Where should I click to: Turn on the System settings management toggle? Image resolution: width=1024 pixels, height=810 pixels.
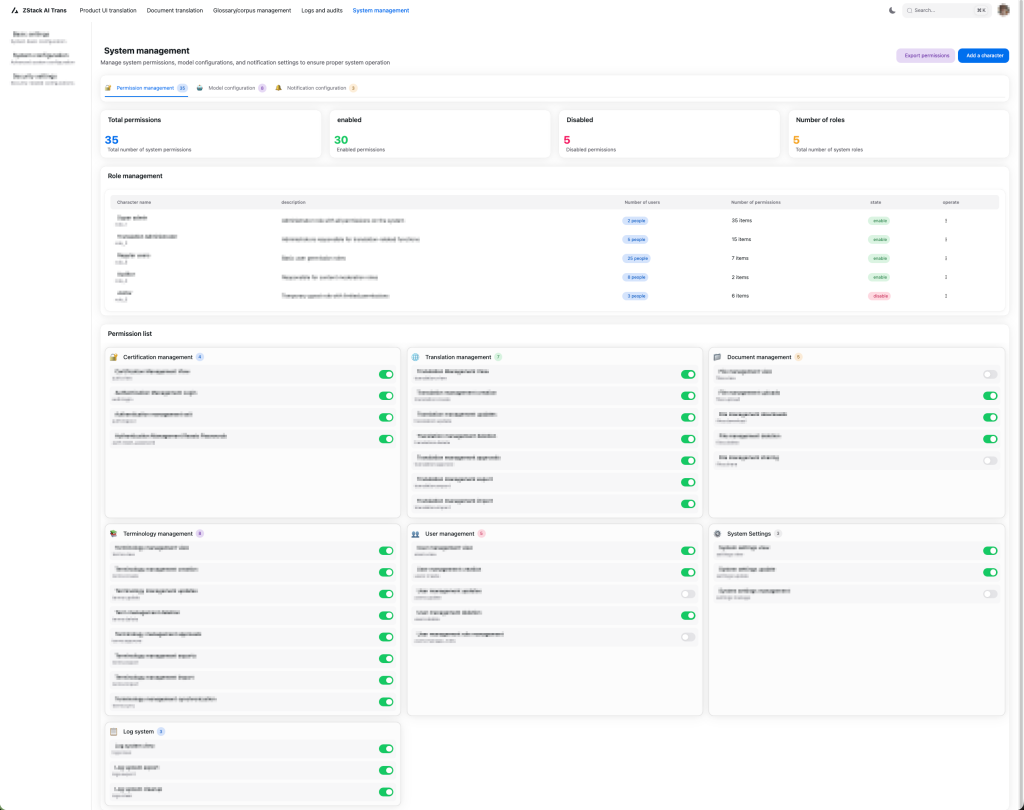point(990,594)
